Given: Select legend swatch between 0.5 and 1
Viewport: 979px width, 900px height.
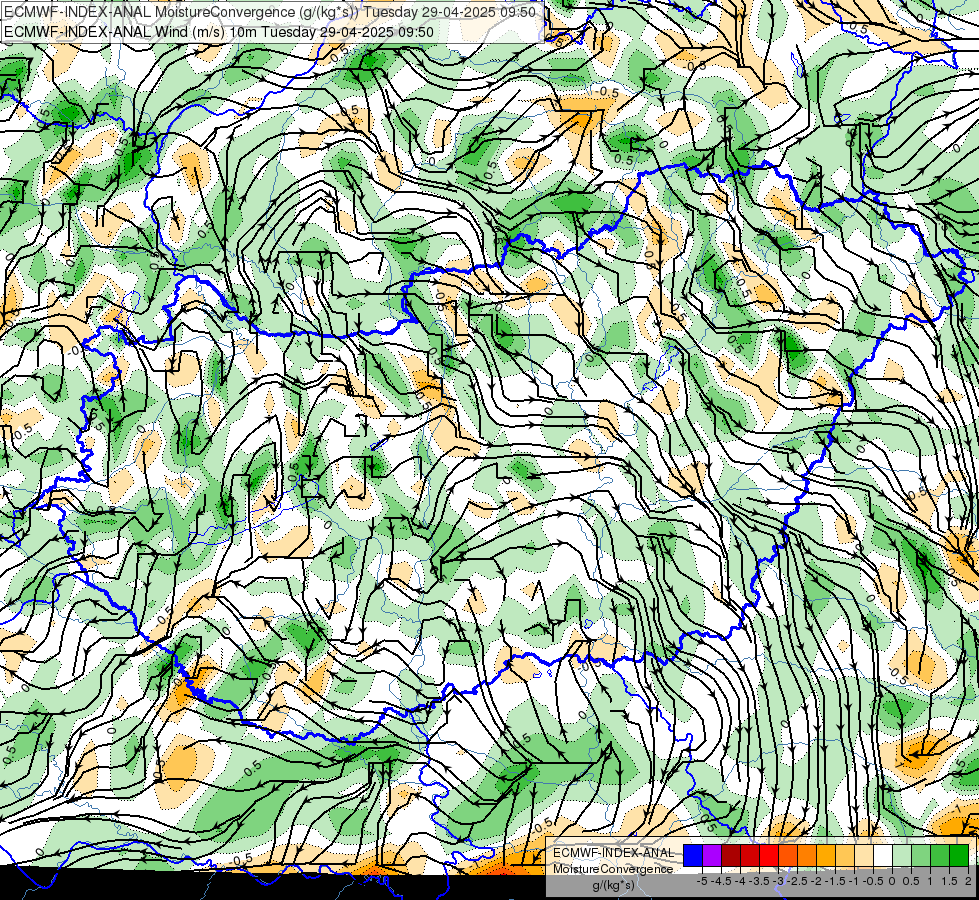Looking at the screenshot, I should pyautogui.click(x=921, y=856).
